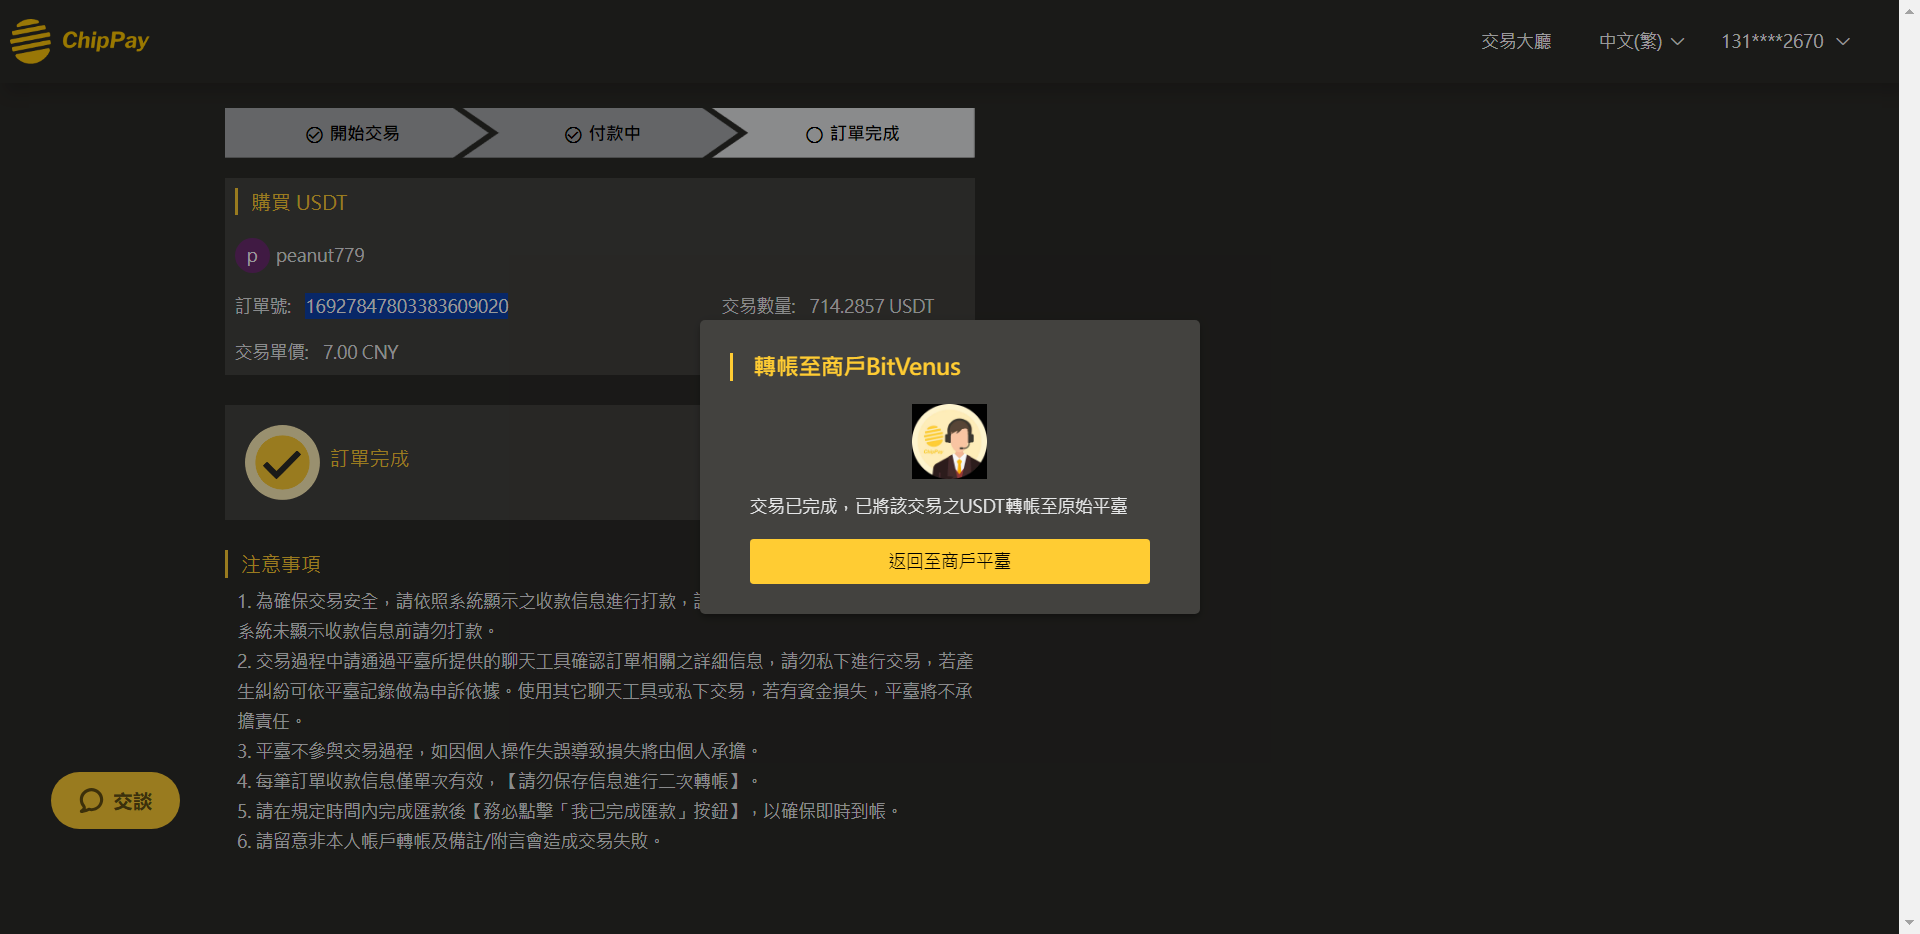
Task: Click the ChipPay logo
Action: pyautogui.click(x=80, y=41)
